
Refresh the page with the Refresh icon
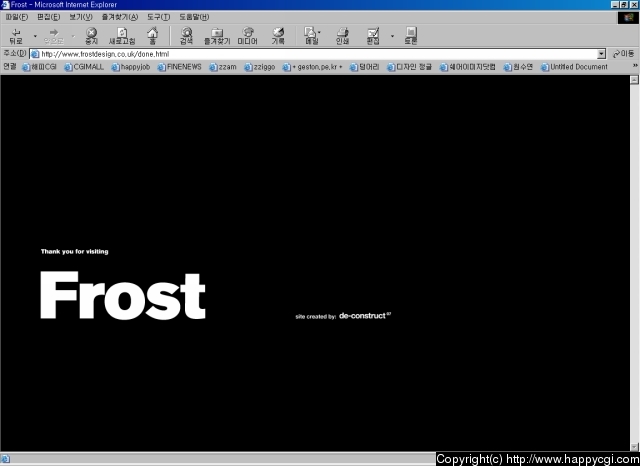point(122,36)
